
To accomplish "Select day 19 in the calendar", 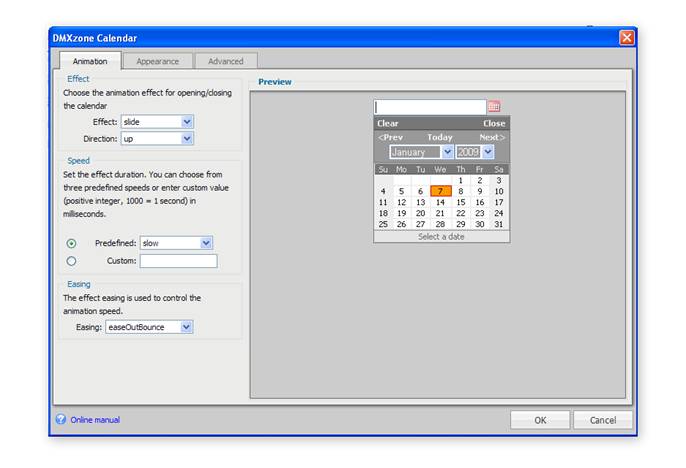I will coord(401,213).
